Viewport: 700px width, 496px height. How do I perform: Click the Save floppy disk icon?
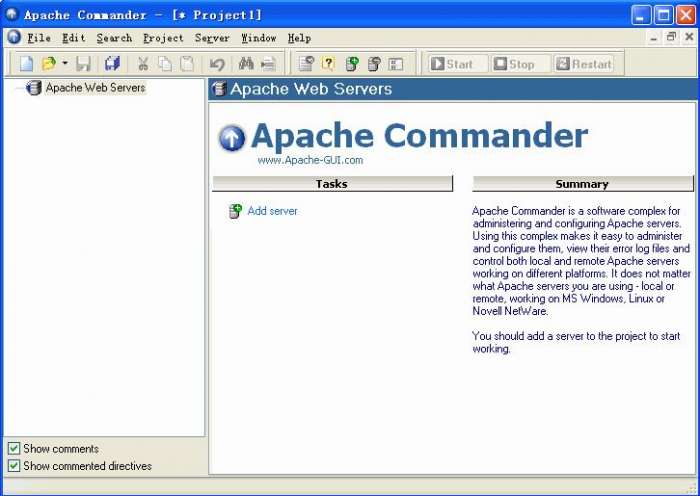click(x=83, y=64)
